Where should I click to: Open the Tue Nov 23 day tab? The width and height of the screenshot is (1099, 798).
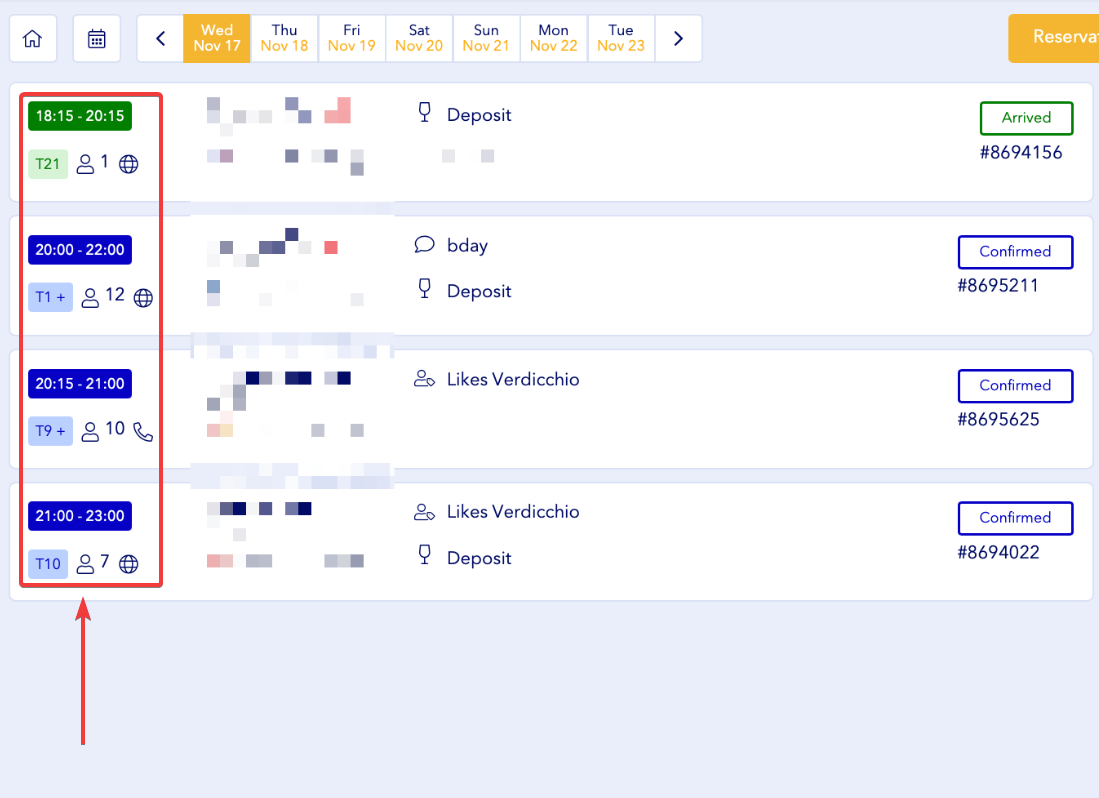pos(621,38)
